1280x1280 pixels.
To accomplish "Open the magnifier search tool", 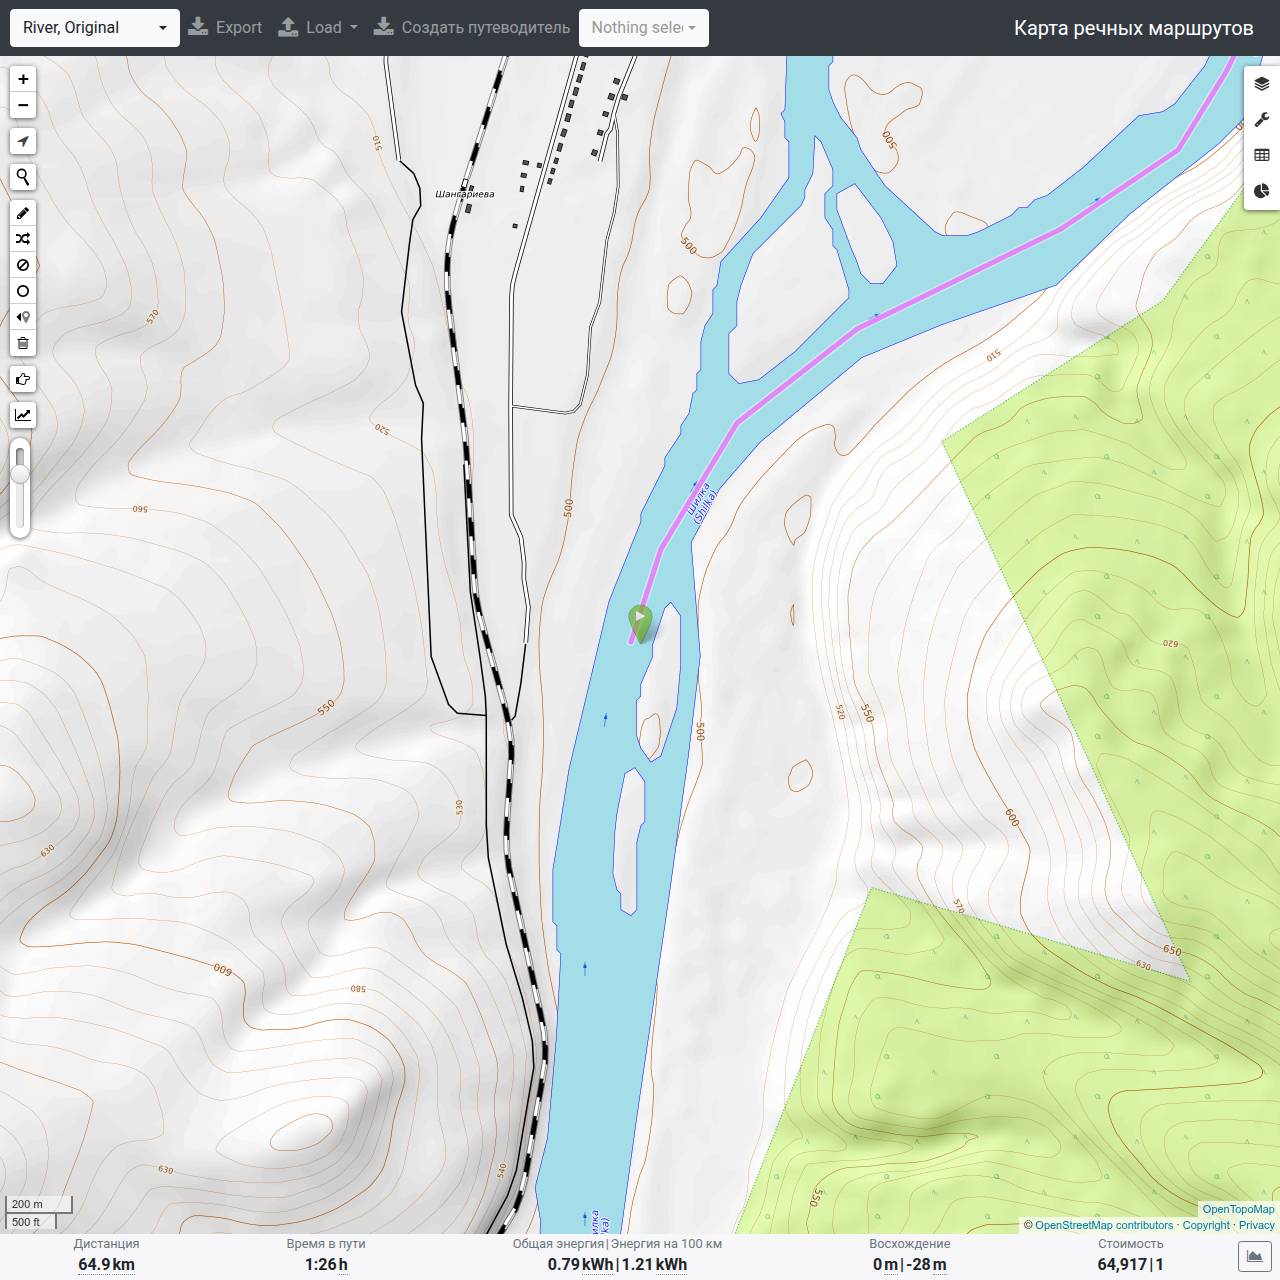I will tap(23, 177).
